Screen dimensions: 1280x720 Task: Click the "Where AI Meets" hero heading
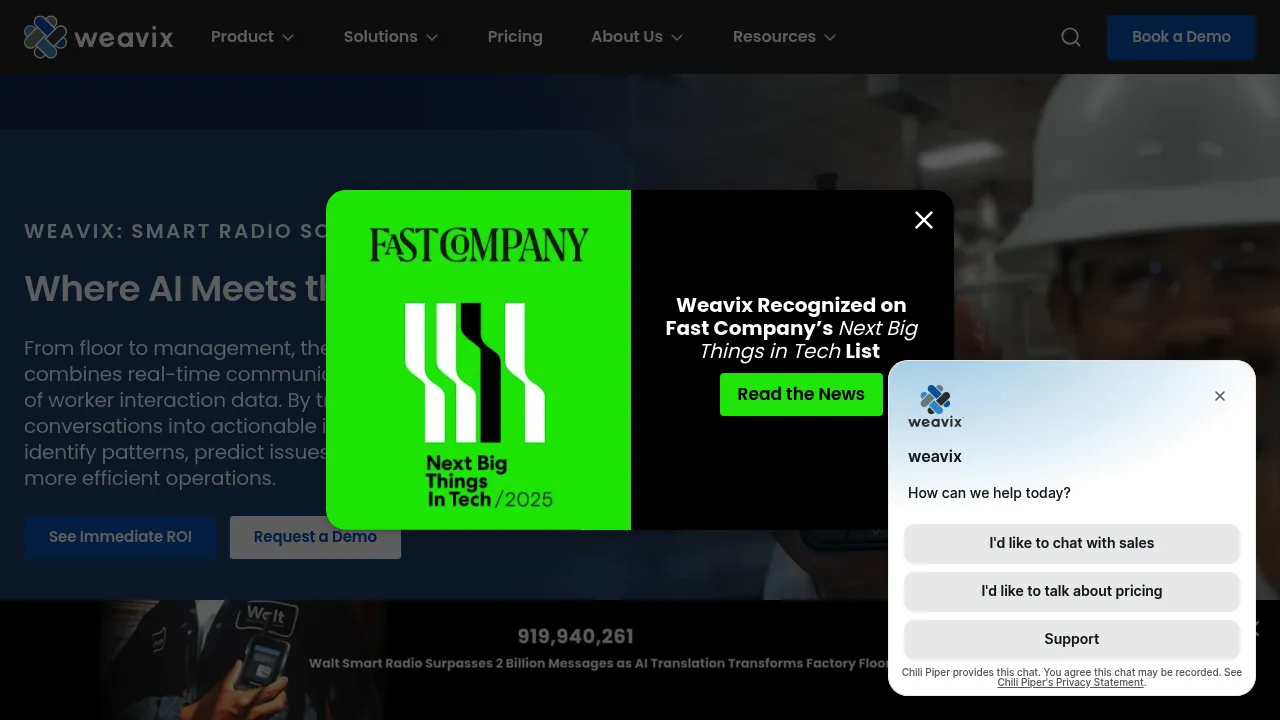[175, 289]
